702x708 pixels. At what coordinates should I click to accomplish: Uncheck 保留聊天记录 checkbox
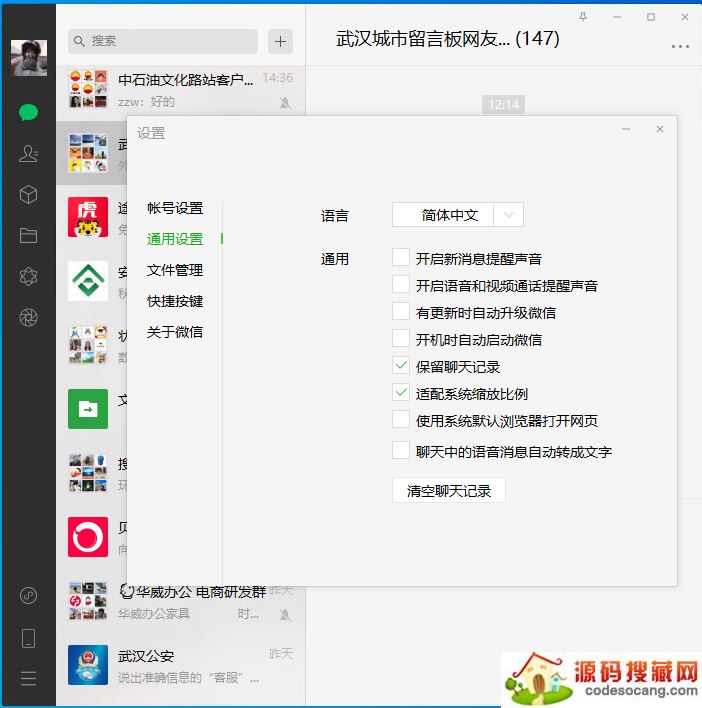click(x=401, y=365)
